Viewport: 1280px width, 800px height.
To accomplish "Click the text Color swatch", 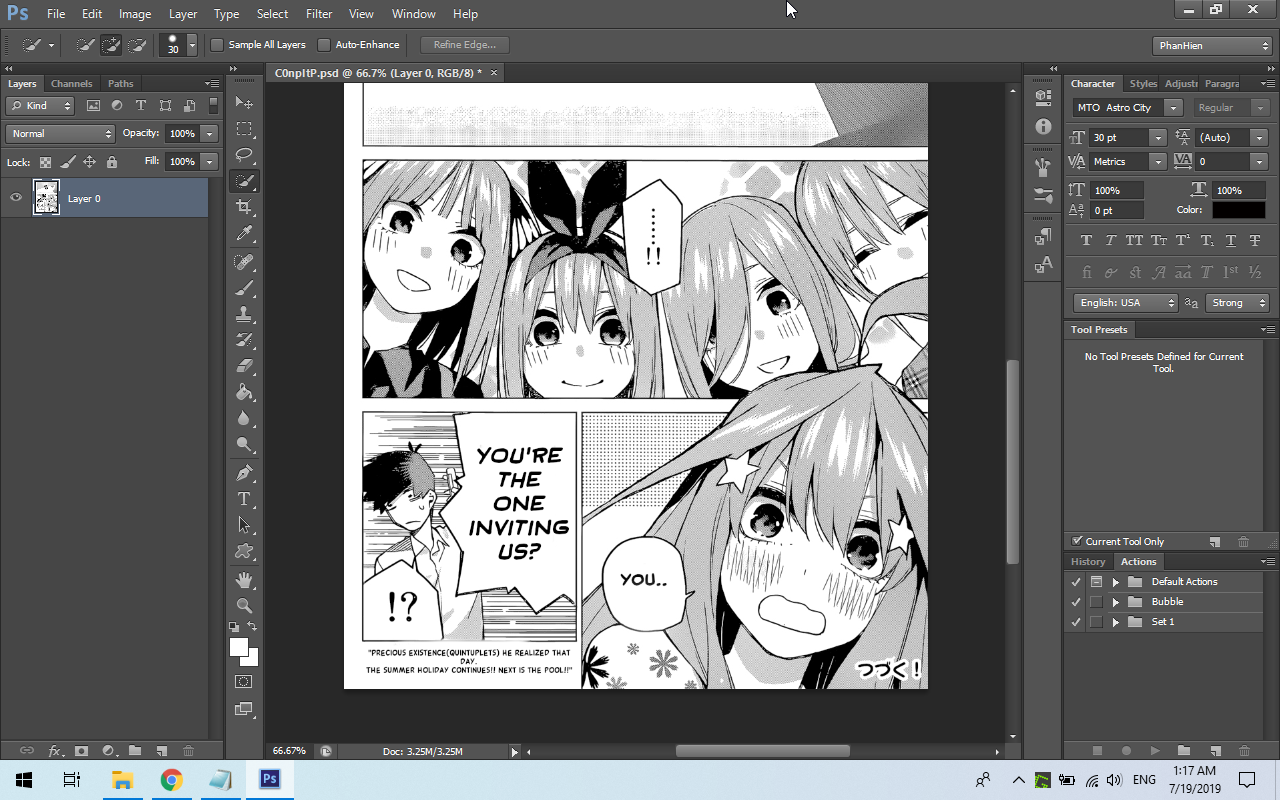I will (x=1239, y=210).
